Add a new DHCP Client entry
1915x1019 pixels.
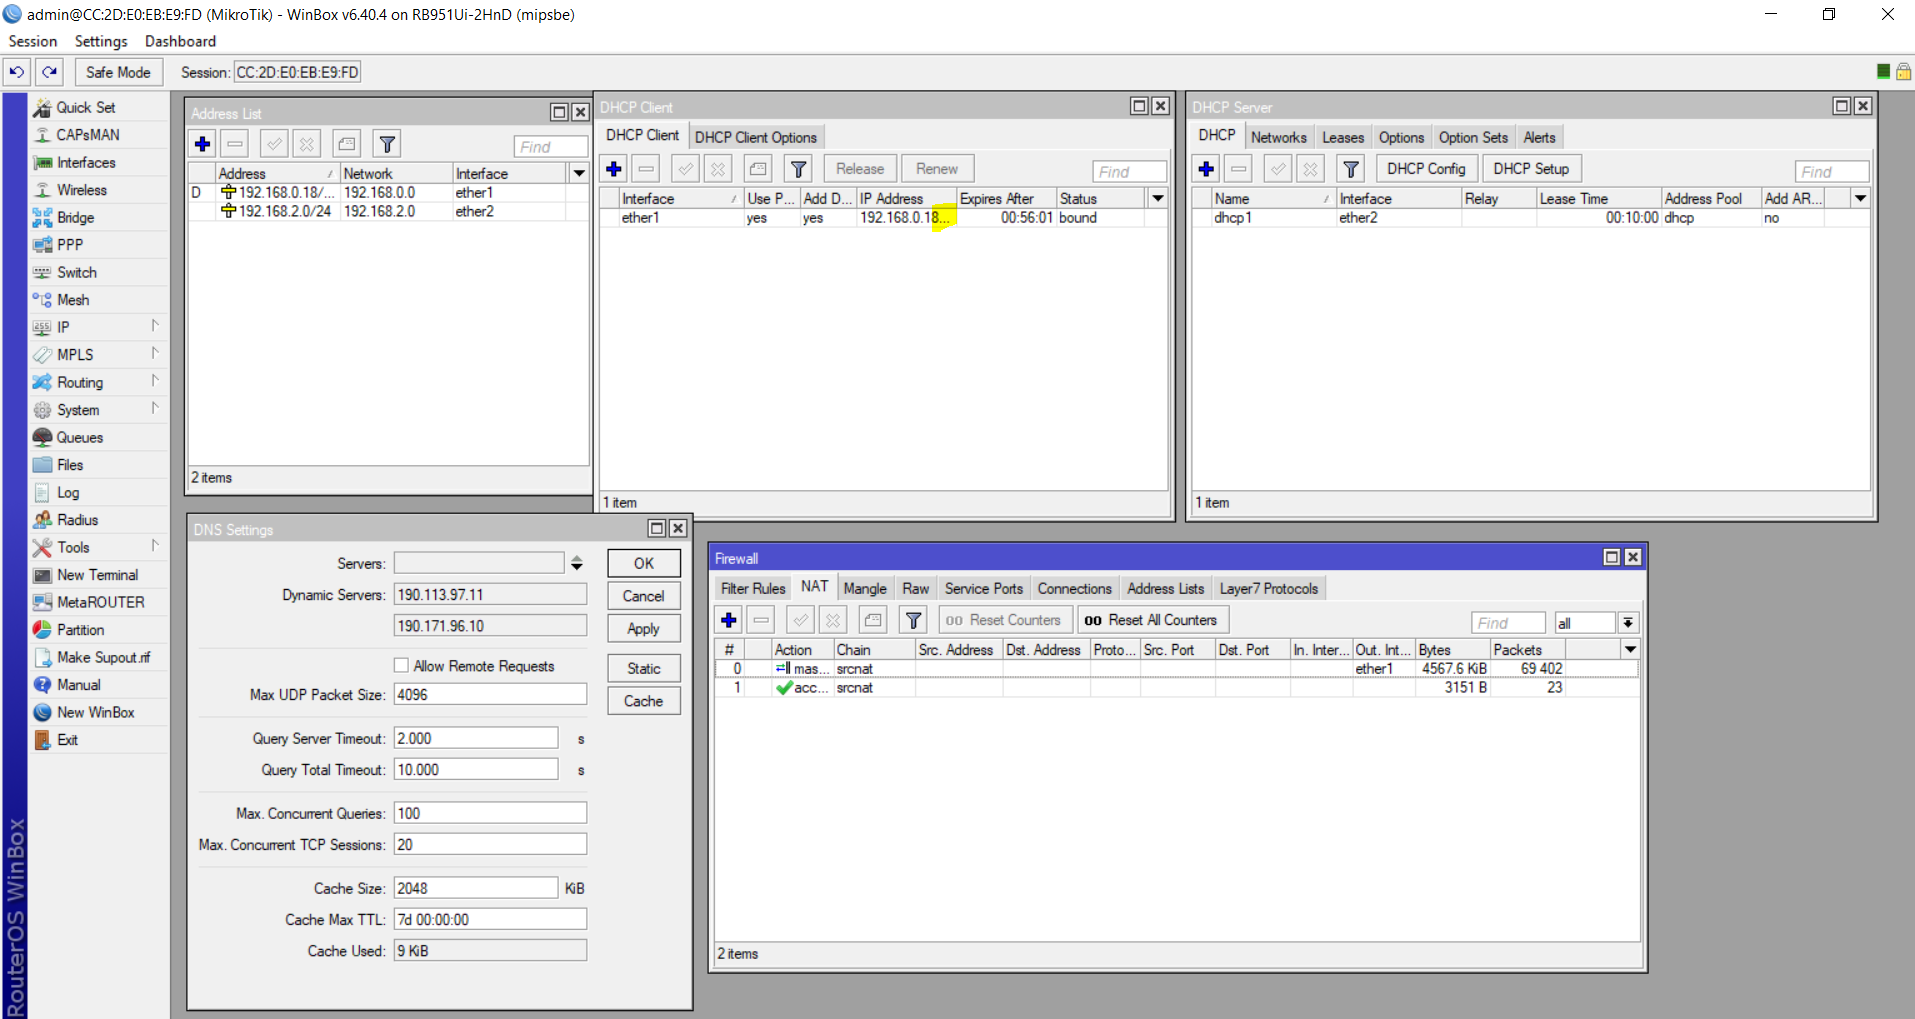tap(613, 168)
